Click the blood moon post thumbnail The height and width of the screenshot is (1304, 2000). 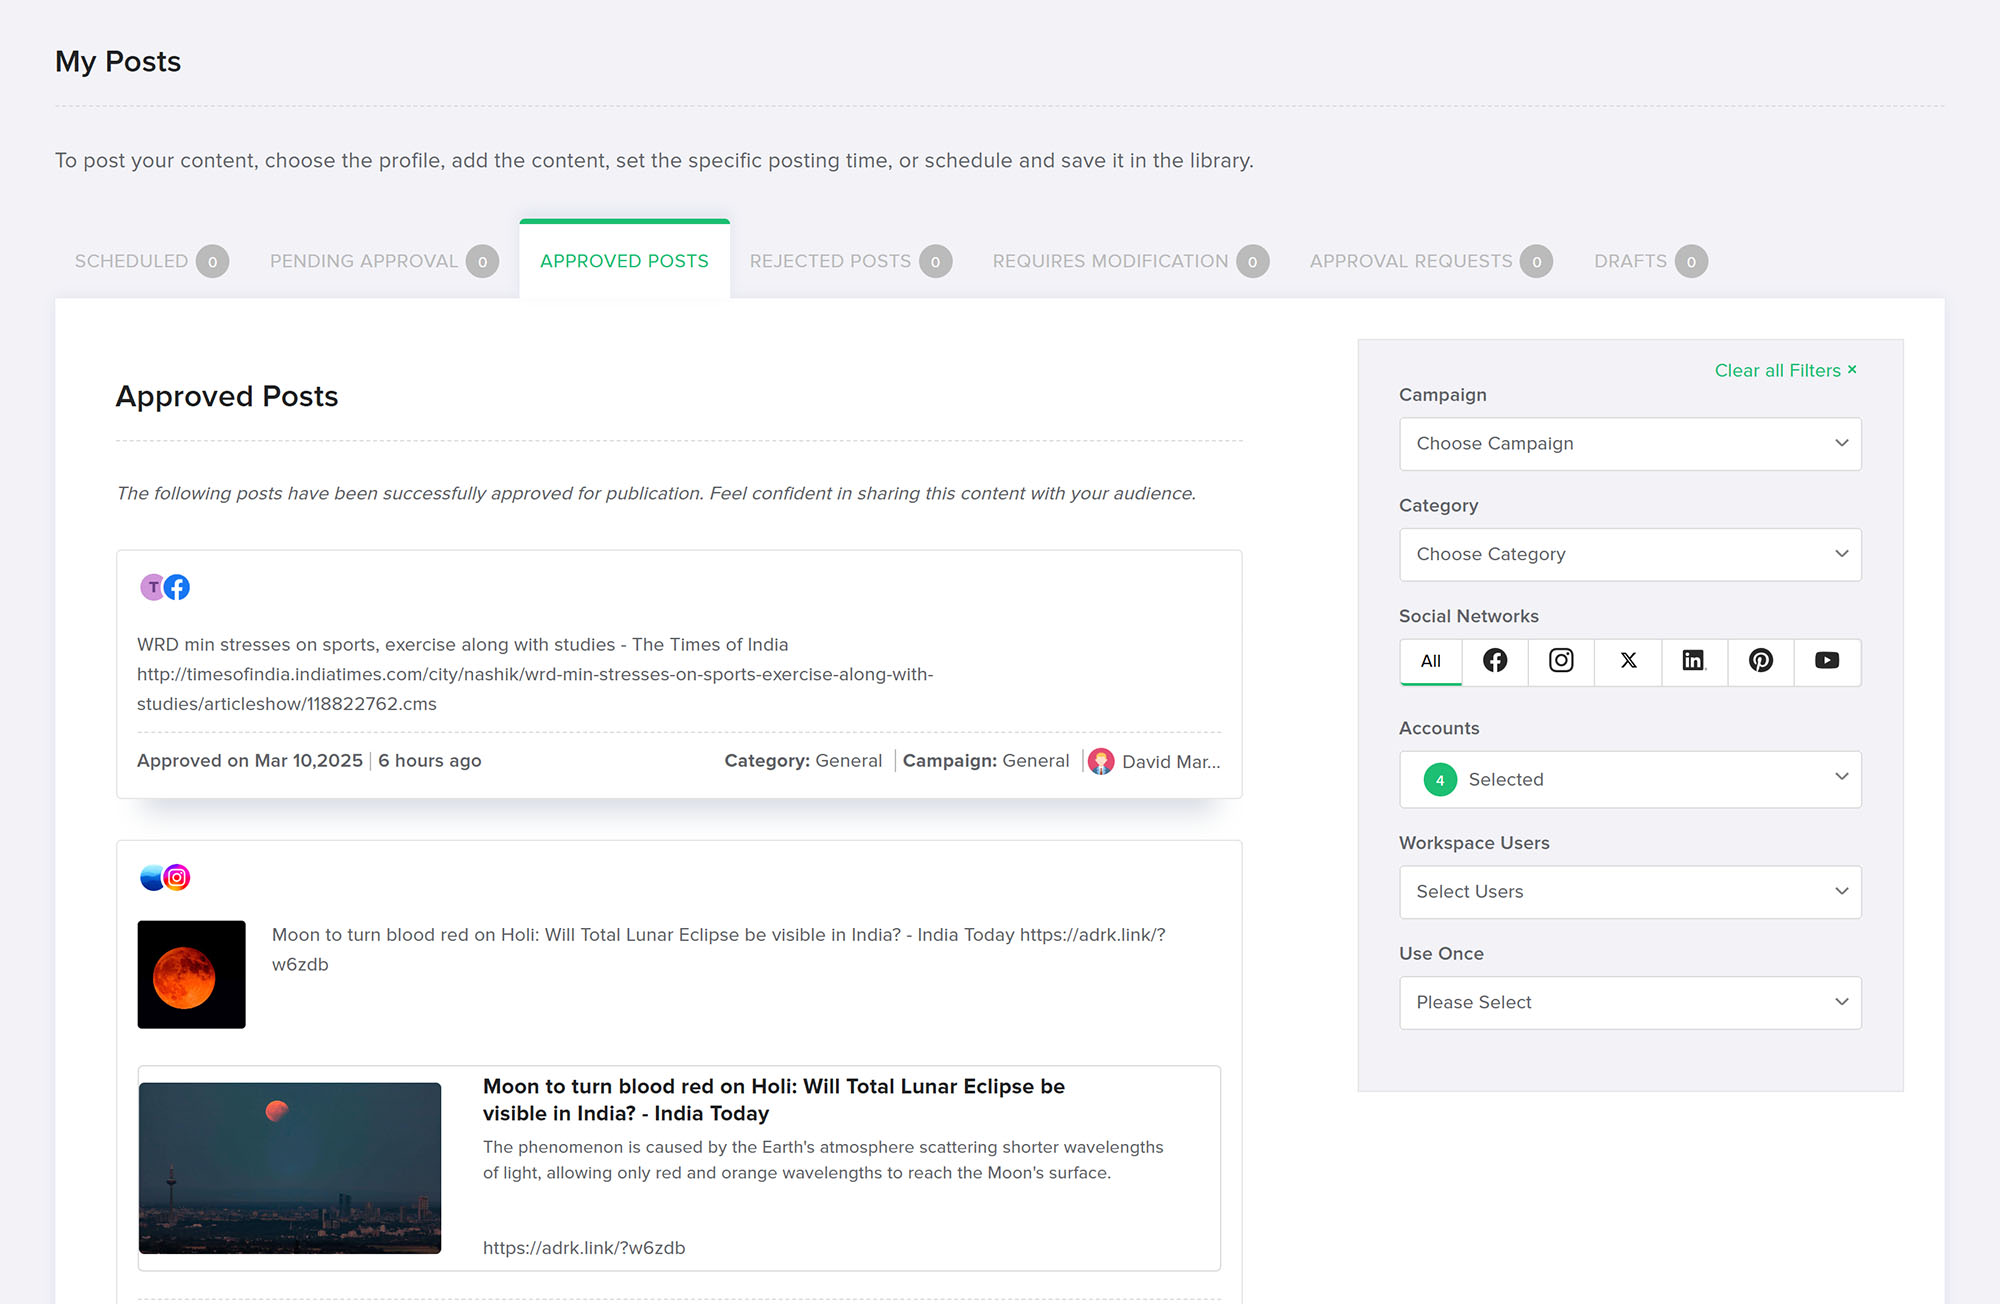pos(191,974)
